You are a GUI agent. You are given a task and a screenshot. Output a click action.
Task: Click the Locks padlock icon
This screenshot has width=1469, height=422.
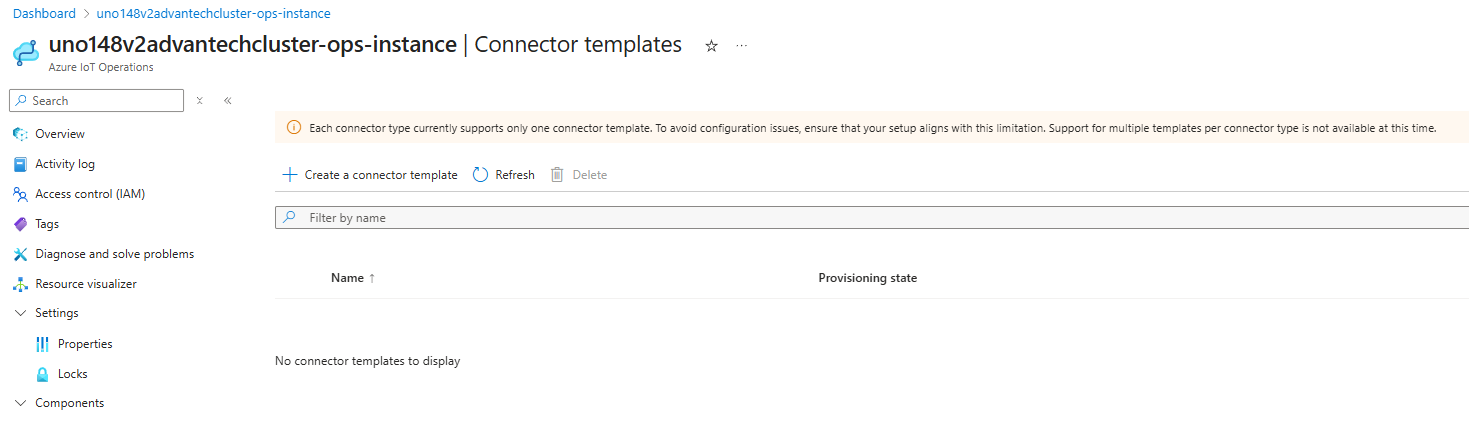tap(42, 374)
